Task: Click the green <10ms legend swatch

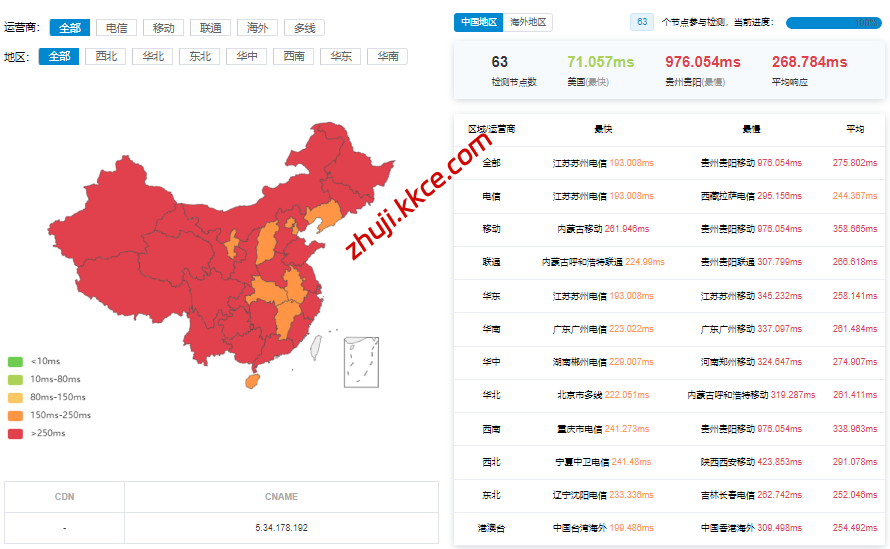Action: tap(15, 361)
